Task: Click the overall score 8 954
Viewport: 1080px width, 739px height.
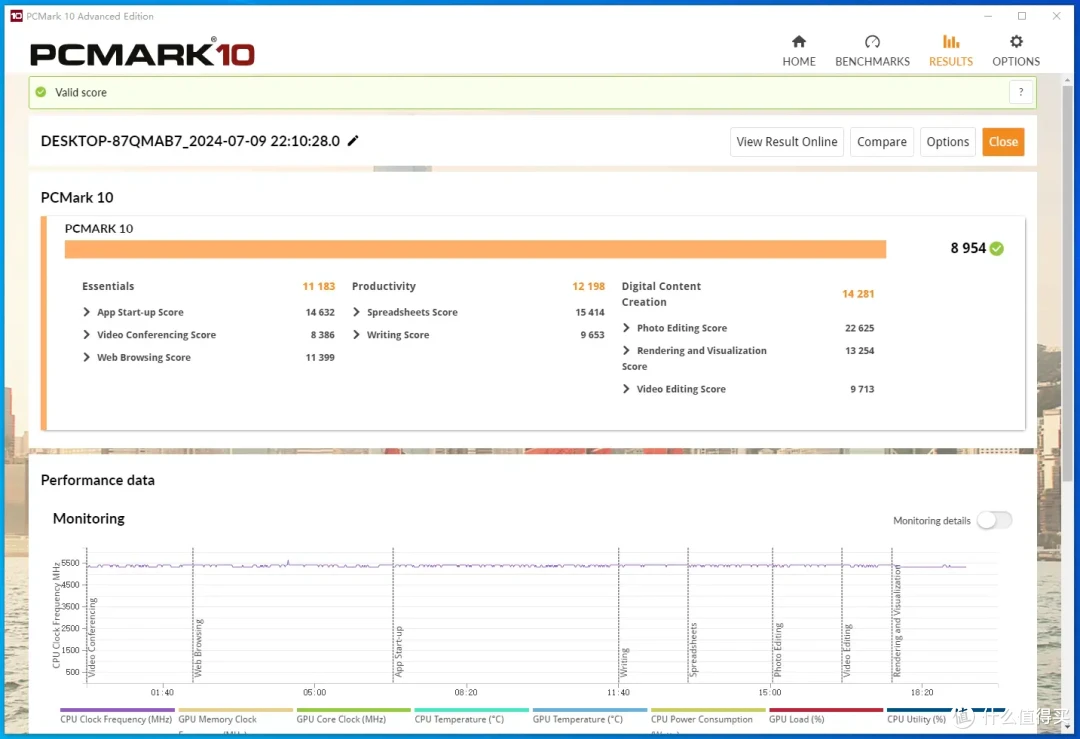Action: point(968,248)
